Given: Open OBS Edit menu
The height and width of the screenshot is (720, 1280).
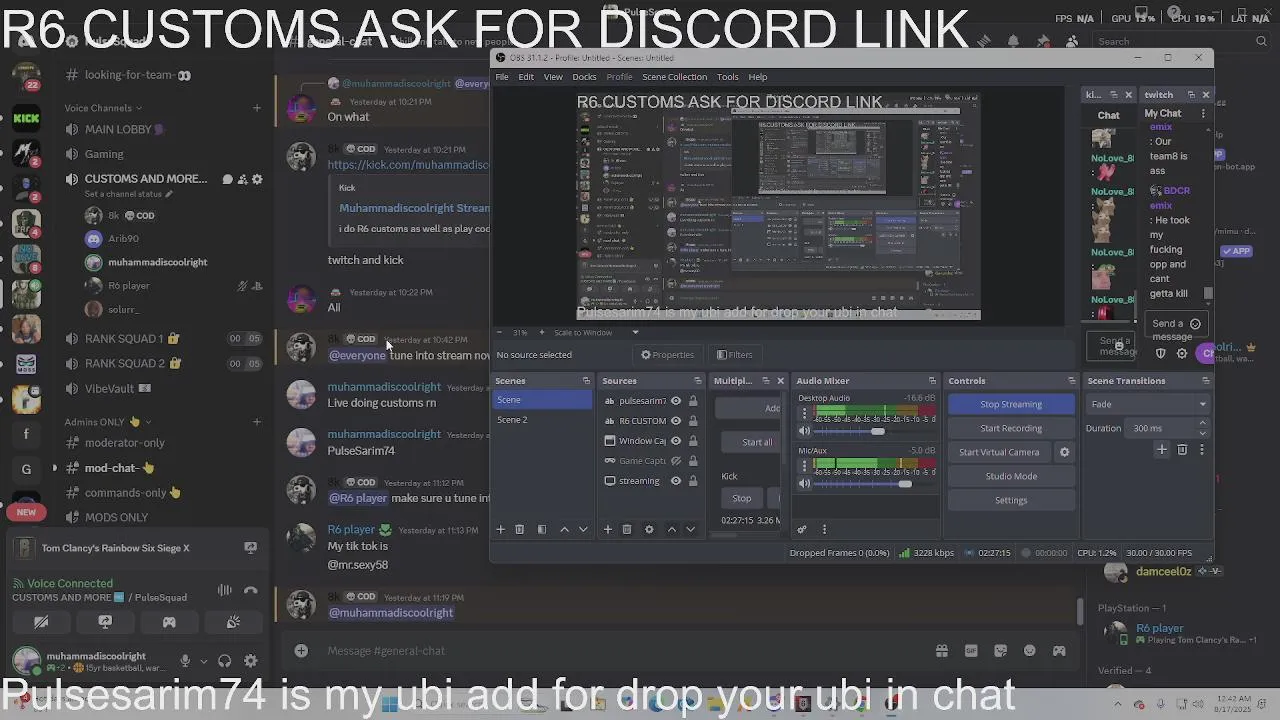Looking at the screenshot, I should click(x=526, y=77).
